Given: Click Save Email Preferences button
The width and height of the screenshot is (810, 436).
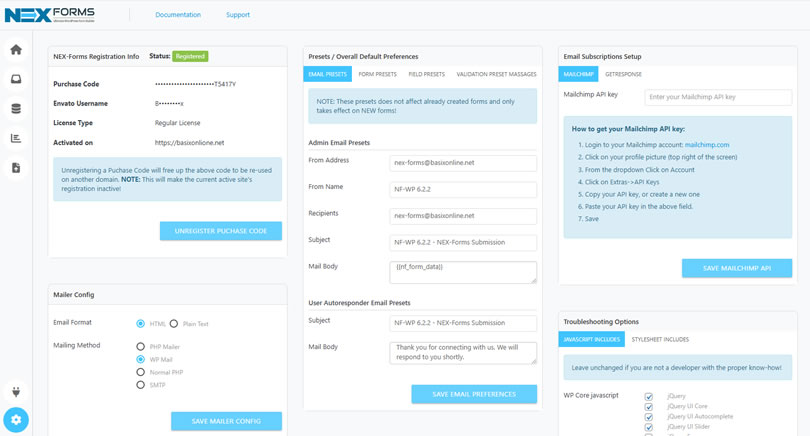Looking at the screenshot, I should tap(474, 394).
